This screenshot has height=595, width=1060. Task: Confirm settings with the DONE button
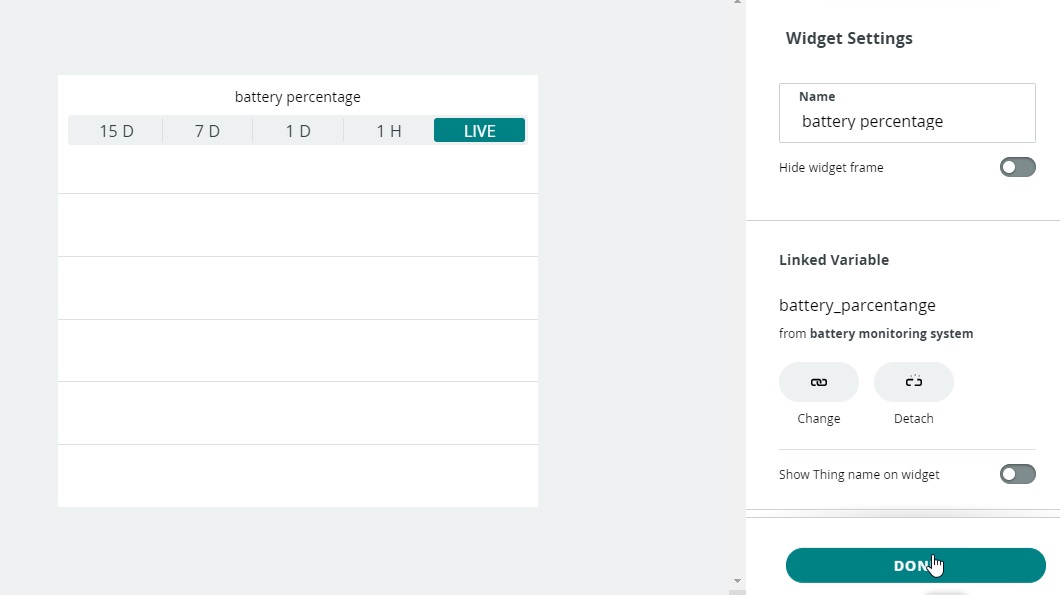coord(915,565)
